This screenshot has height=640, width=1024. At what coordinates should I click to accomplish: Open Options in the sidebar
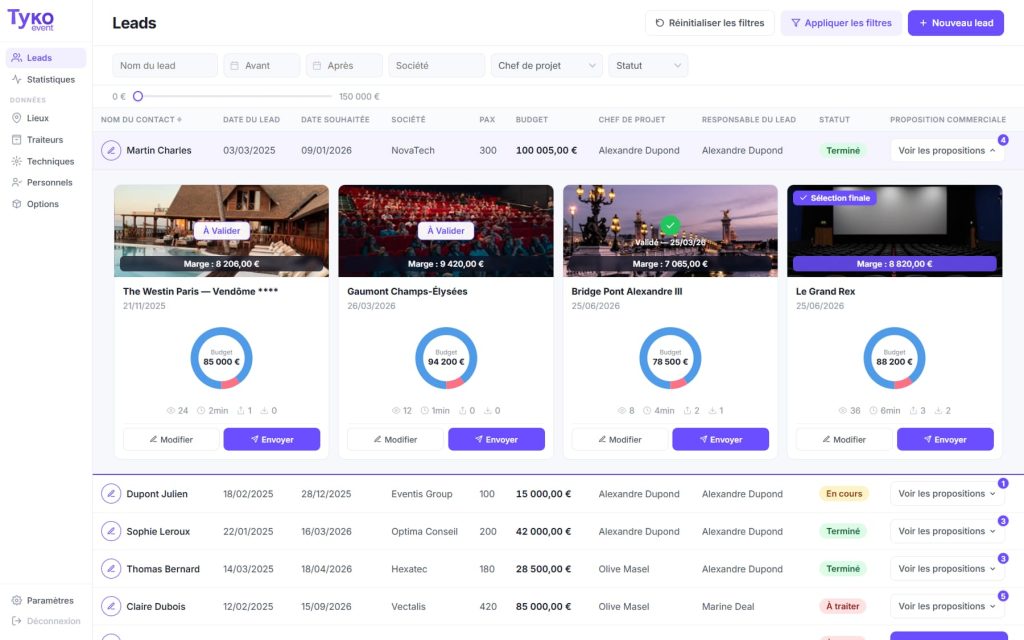pyautogui.click(x=46, y=204)
